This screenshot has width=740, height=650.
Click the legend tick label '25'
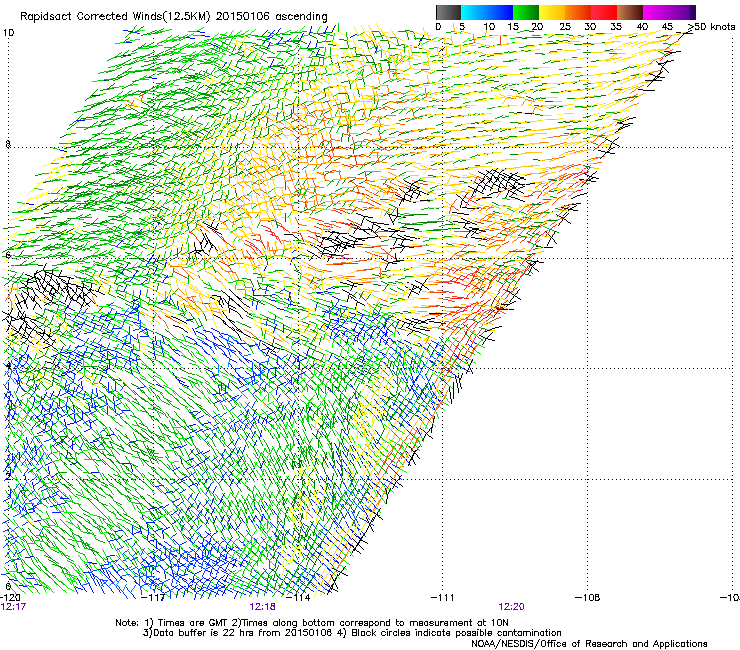pos(564,27)
